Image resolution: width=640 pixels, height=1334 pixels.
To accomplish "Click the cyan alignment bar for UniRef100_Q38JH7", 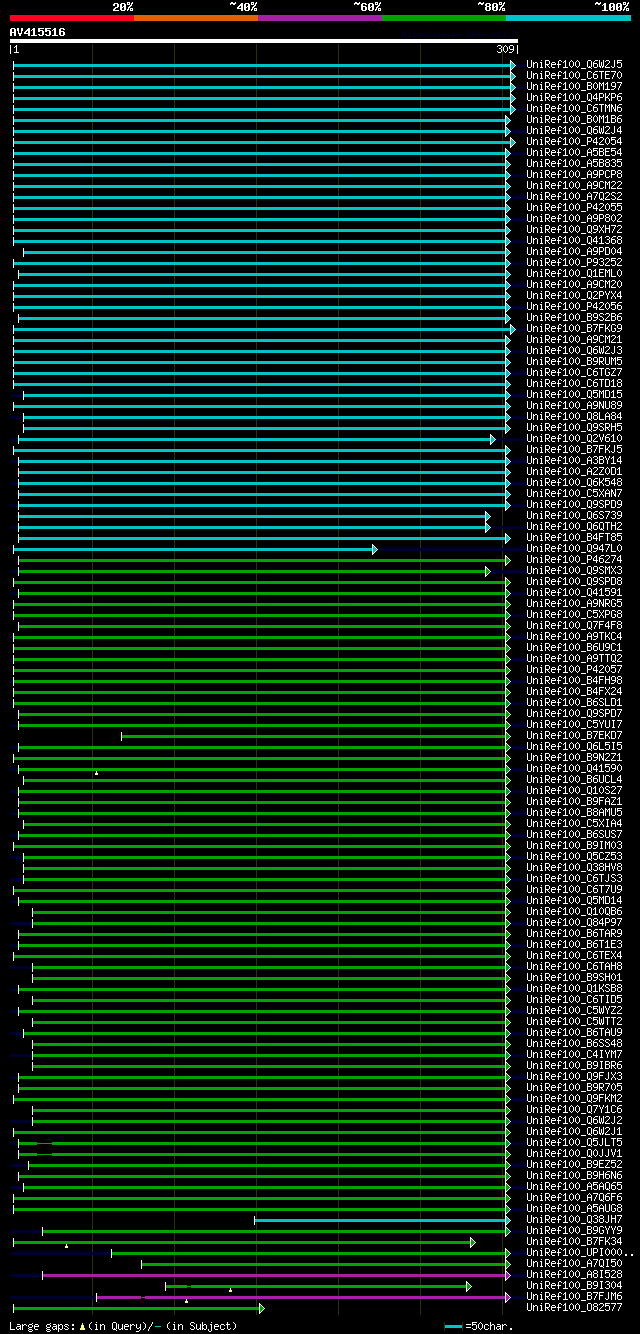I will (x=382, y=1220).
